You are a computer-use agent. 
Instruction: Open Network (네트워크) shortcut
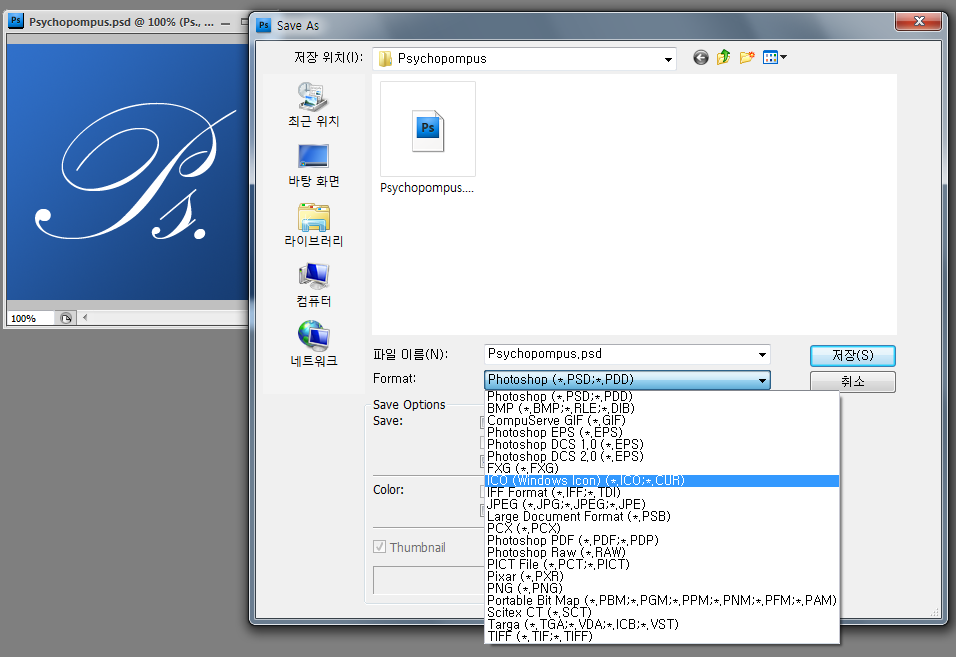(313, 344)
